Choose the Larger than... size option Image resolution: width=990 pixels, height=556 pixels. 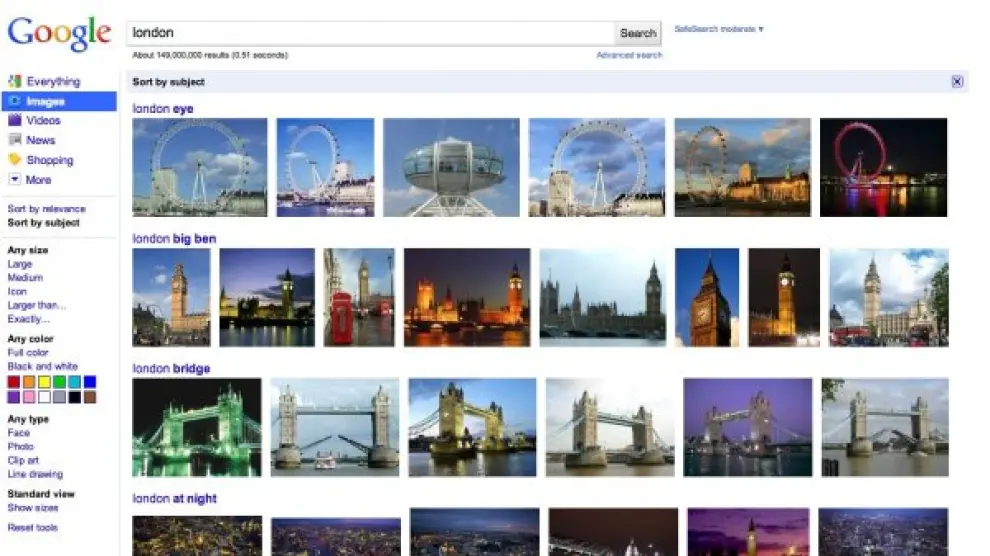click(36, 305)
